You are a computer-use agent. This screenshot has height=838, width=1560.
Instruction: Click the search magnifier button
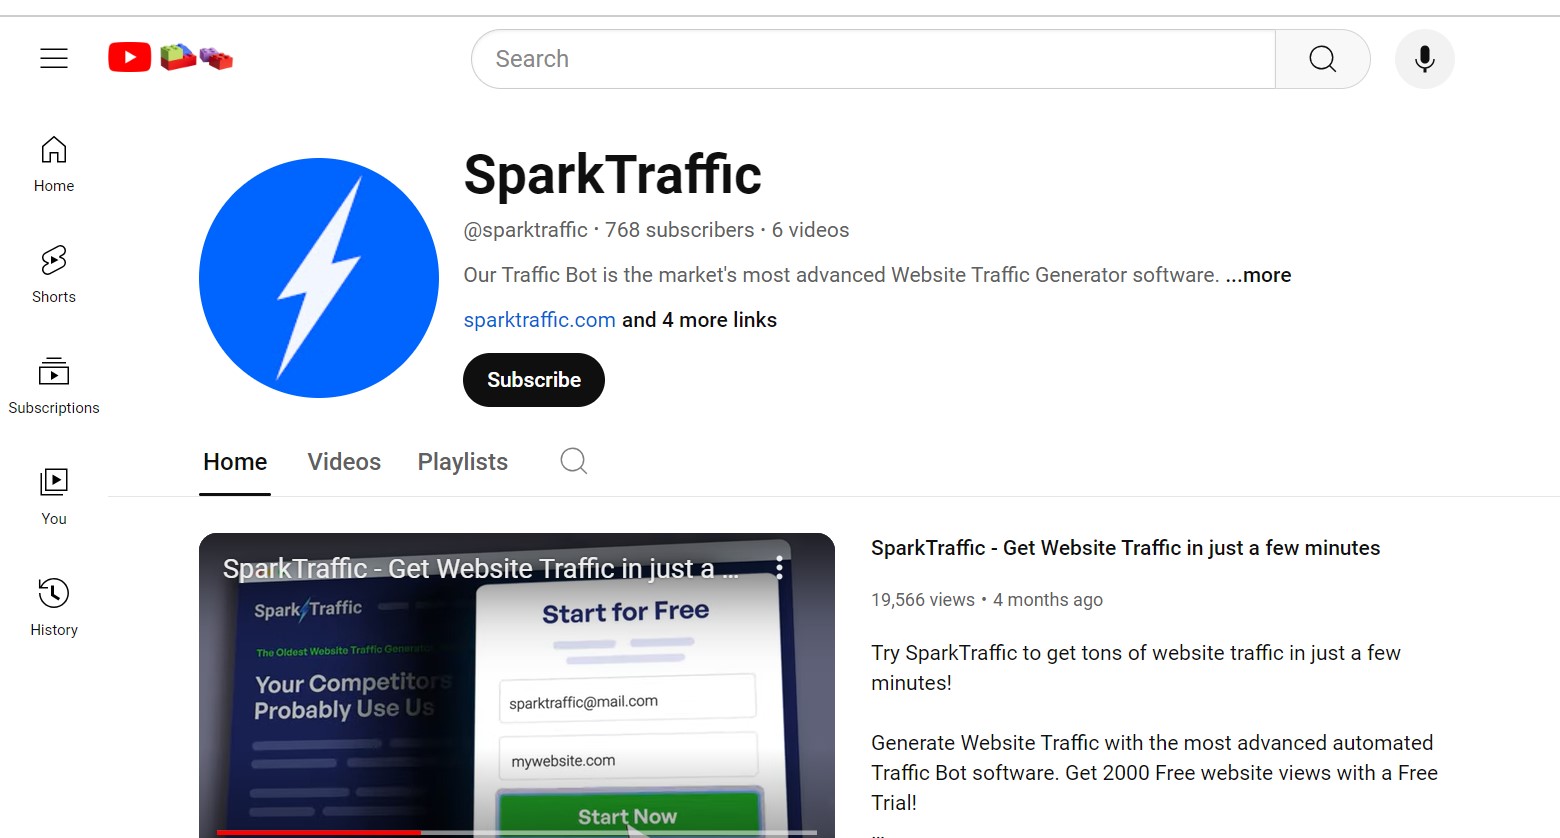pos(1322,59)
